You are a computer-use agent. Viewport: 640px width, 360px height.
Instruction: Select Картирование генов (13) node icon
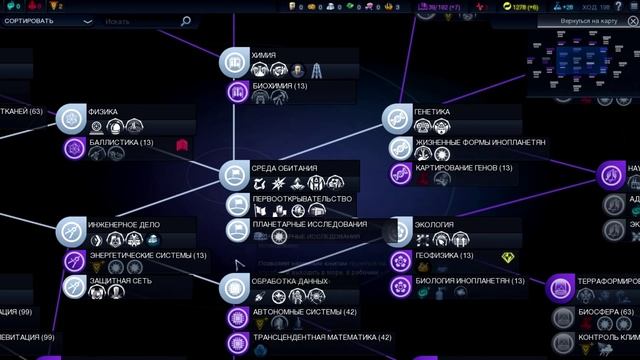400,174
